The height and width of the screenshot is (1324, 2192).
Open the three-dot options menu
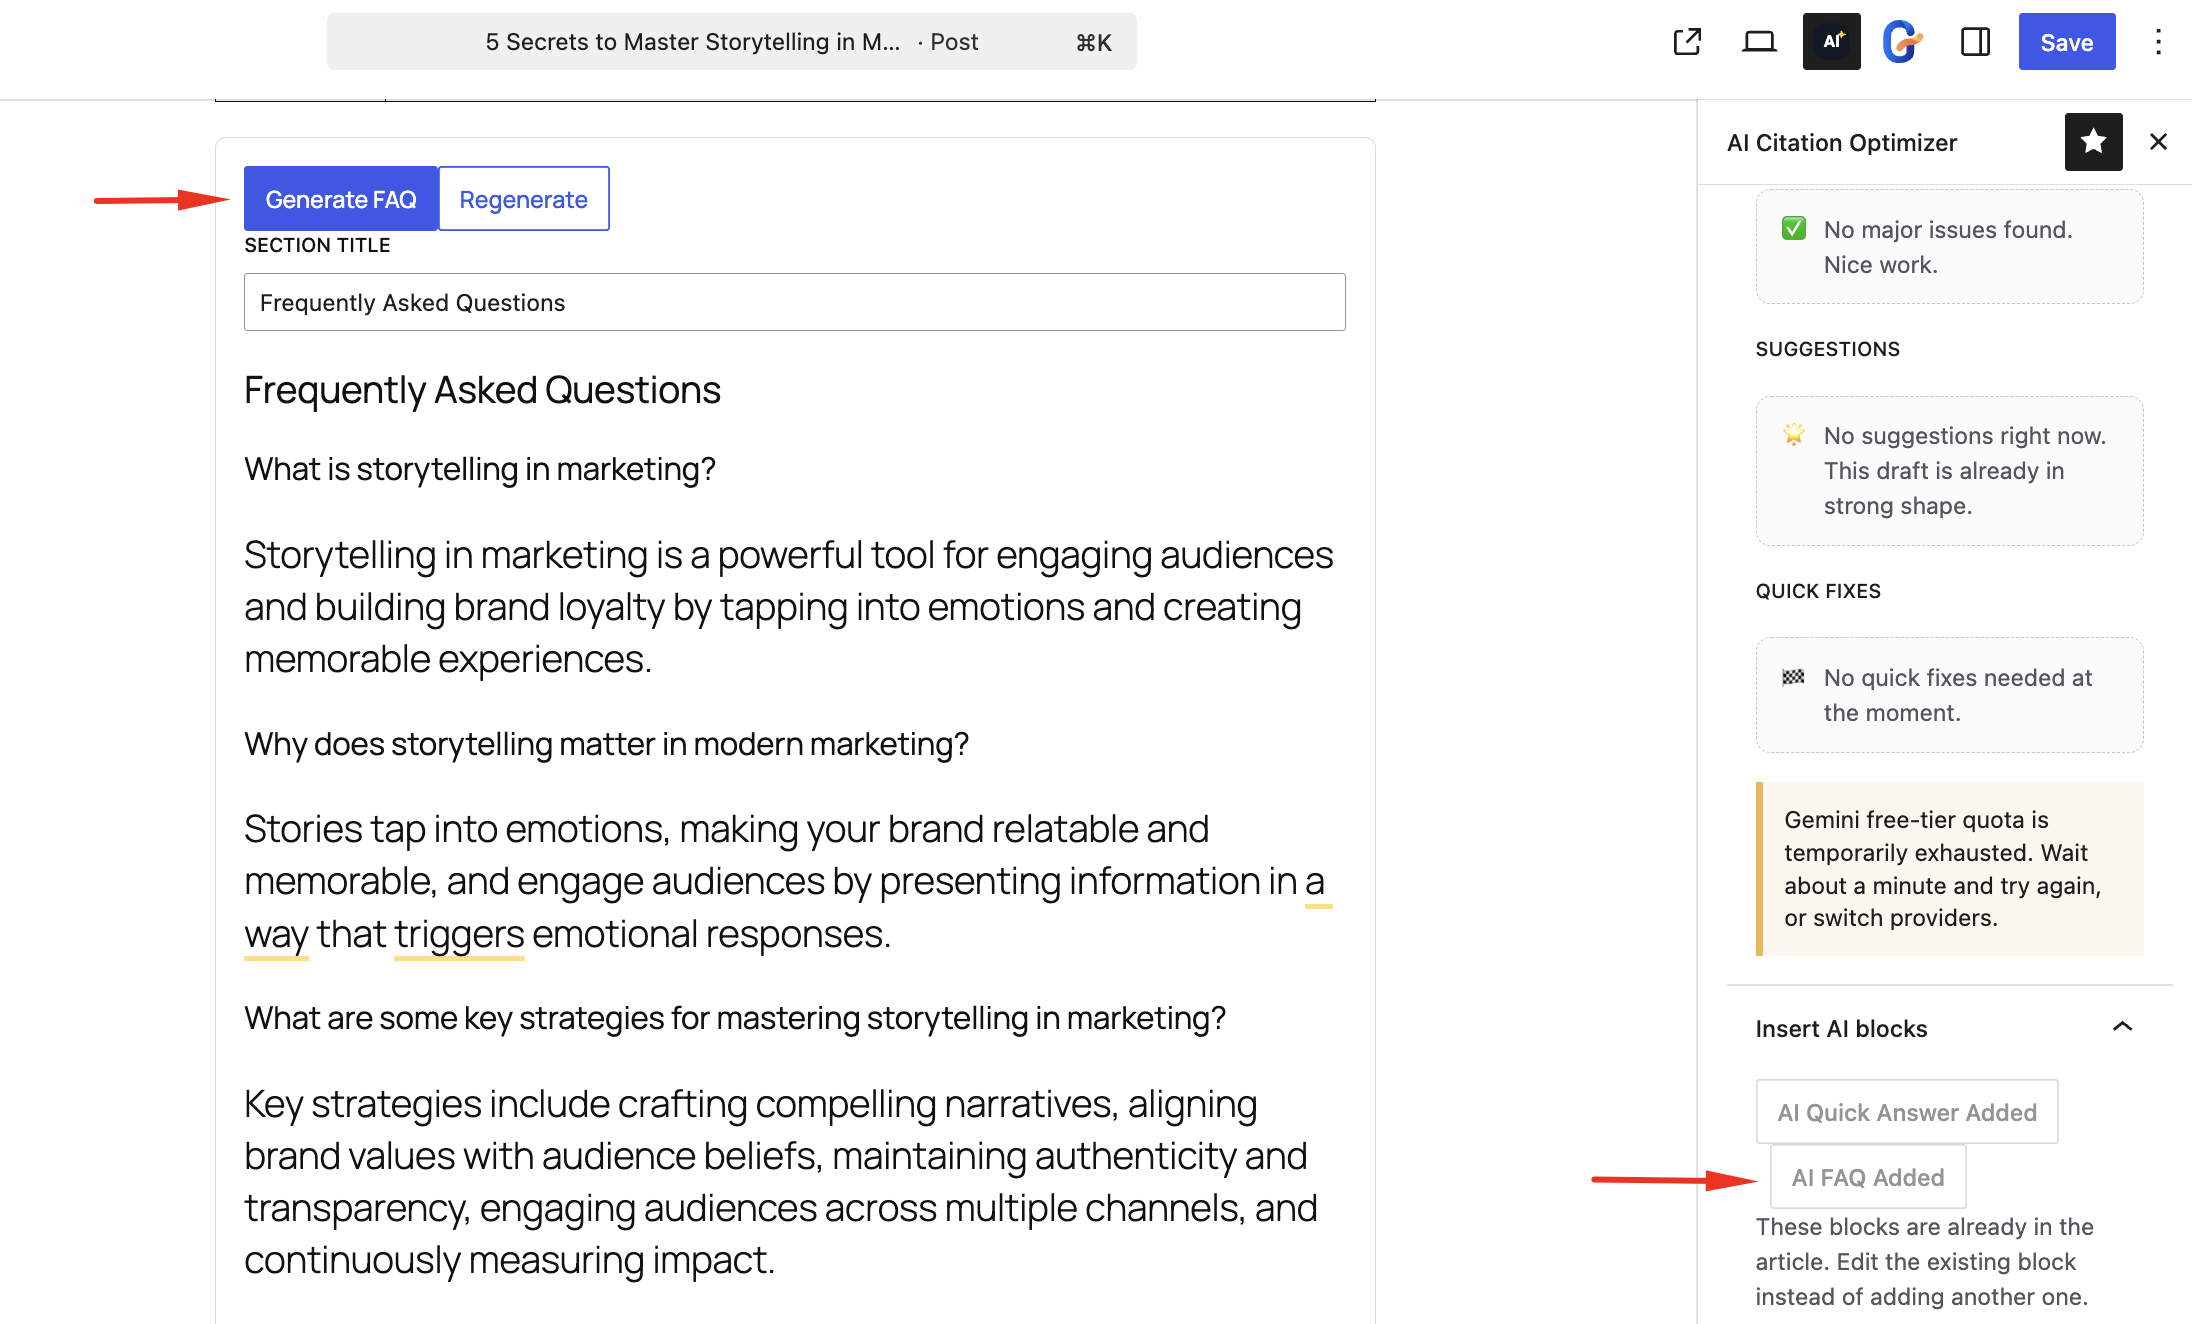pyautogui.click(x=2158, y=42)
